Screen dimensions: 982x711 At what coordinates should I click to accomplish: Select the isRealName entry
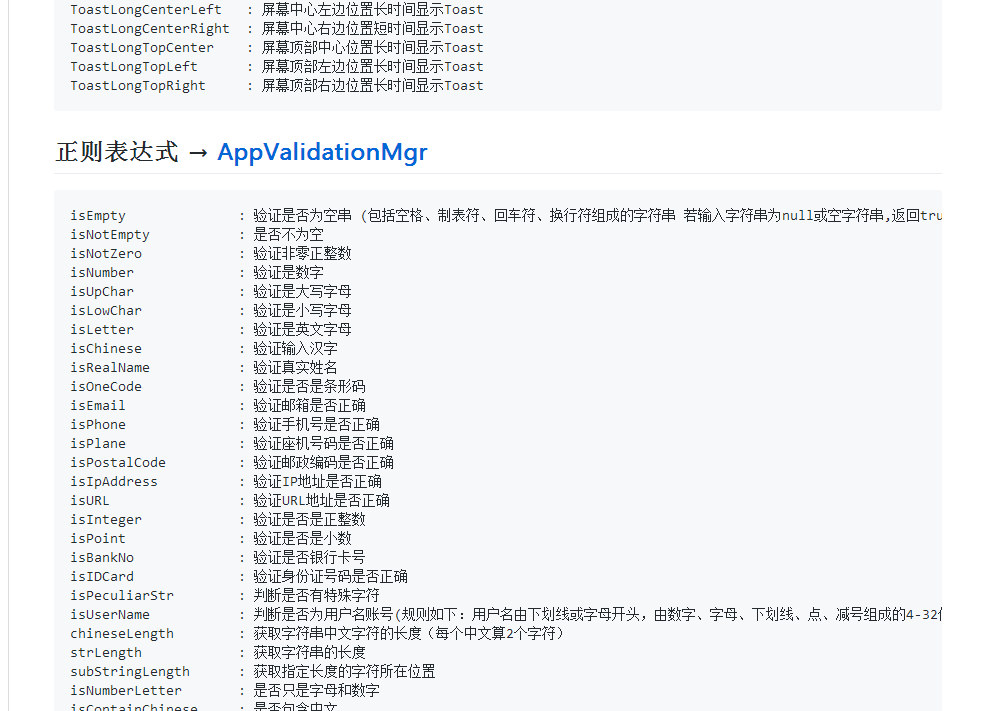pyautogui.click(x=110, y=368)
